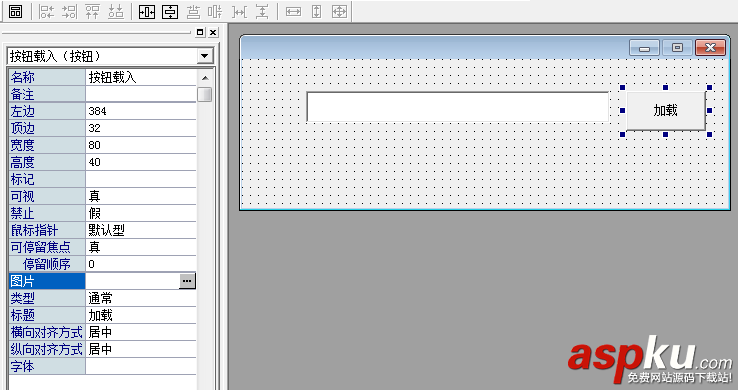The image size is (738, 390).
Task: Click the form preview toolbar icon
Action: coord(16,11)
